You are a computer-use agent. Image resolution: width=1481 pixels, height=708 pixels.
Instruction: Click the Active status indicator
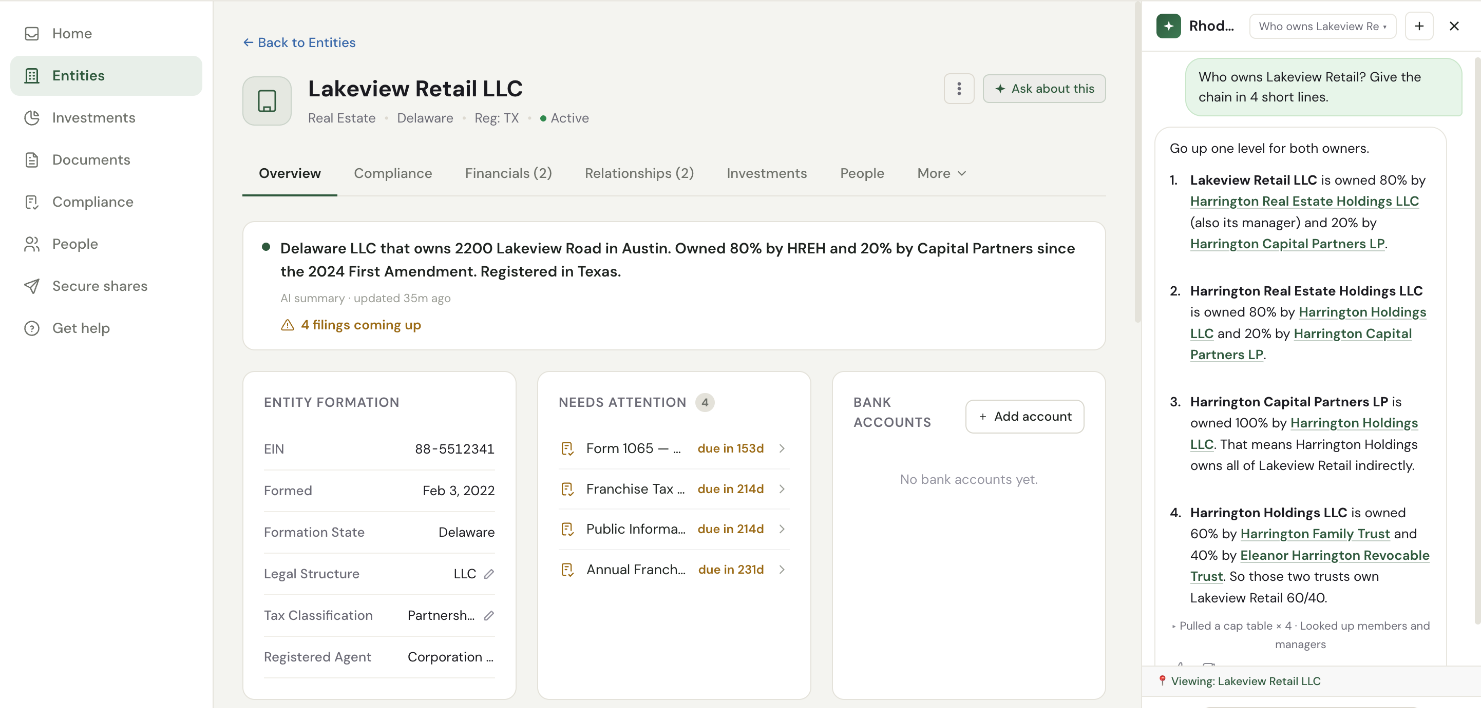(564, 118)
